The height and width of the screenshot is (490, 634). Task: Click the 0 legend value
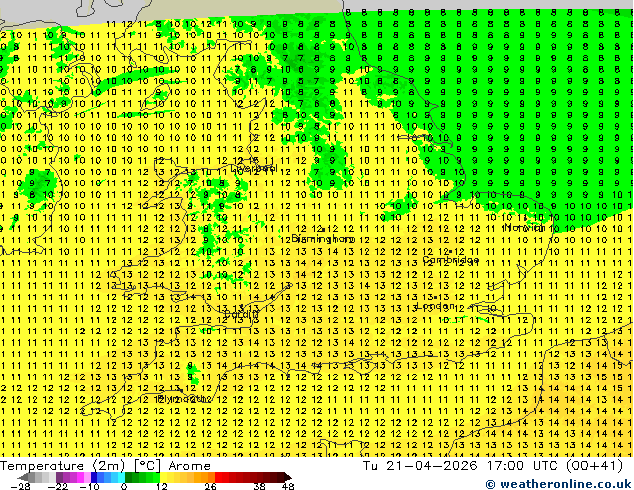coord(124,486)
